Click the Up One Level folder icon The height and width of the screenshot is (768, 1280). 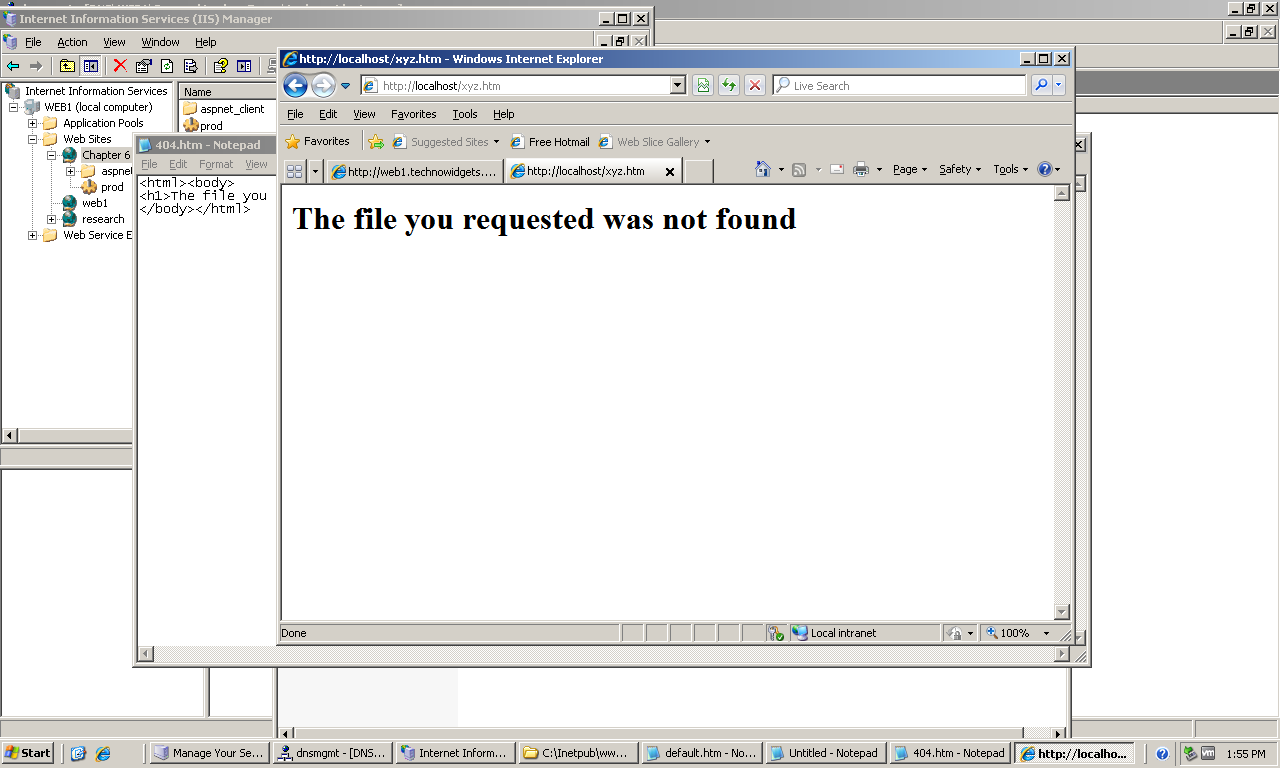point(67,66)
